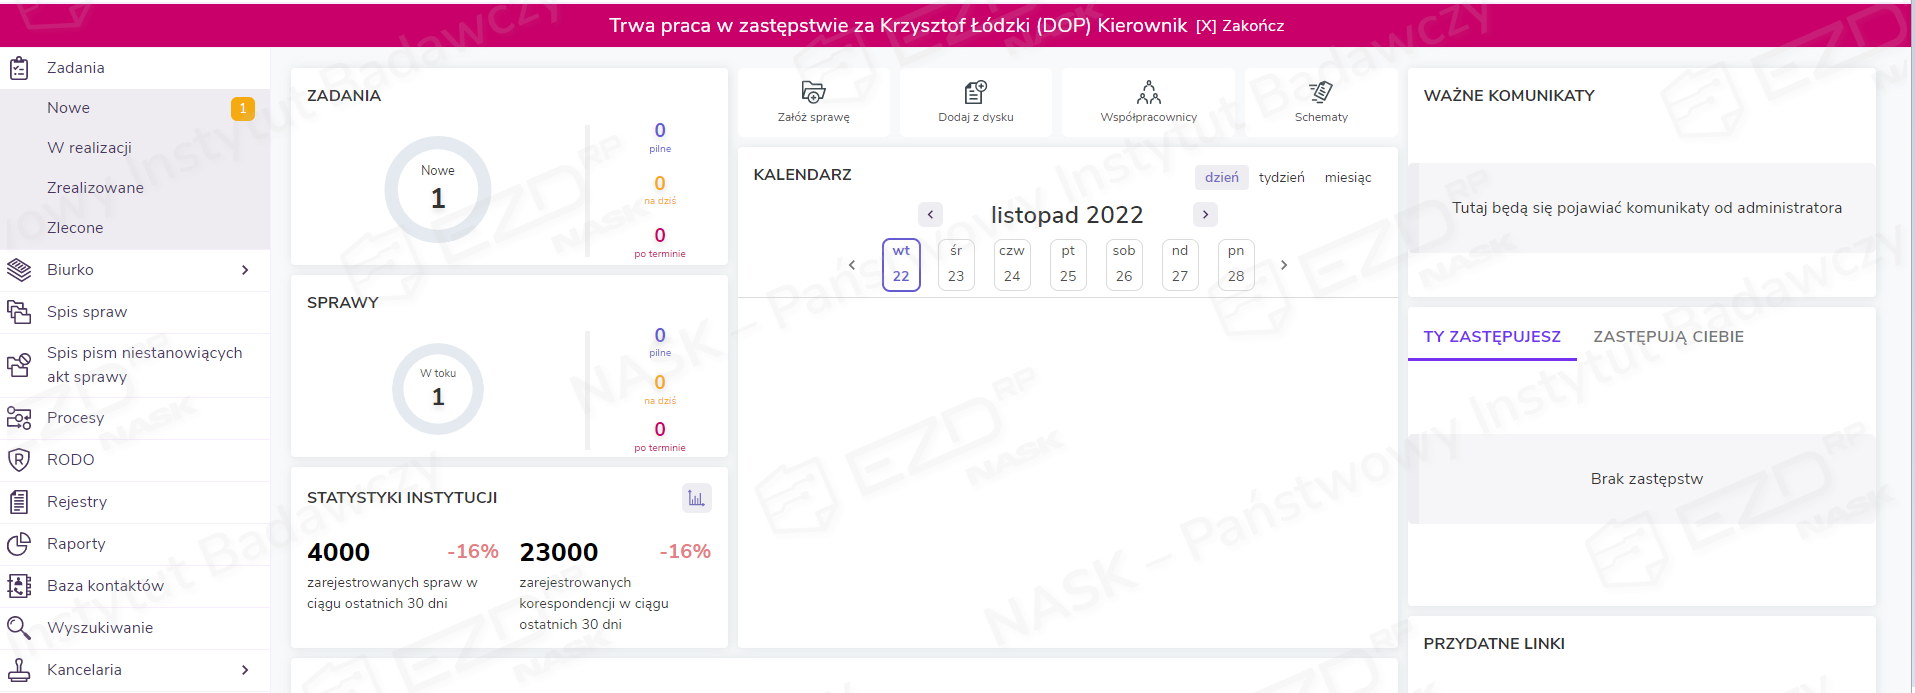This screenshot has height=693, width=1915.
Task: Expand the Kancelaria sidebar section
Action: click(x=245, y=670)
